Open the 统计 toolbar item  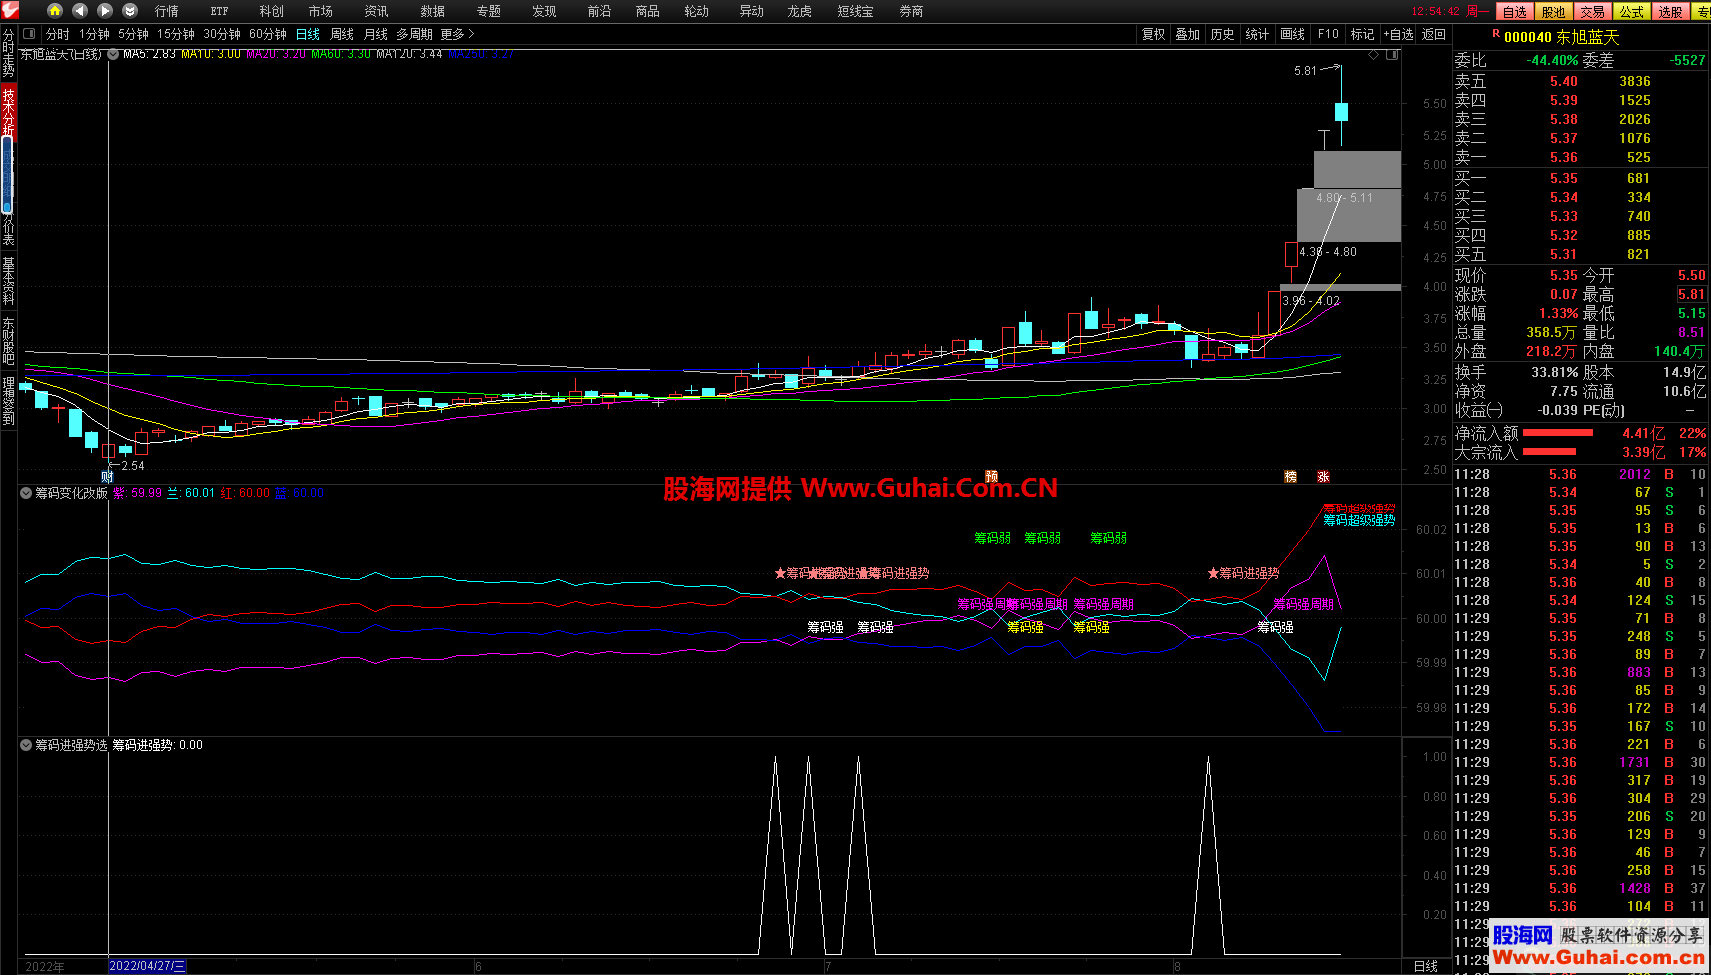1257,34
